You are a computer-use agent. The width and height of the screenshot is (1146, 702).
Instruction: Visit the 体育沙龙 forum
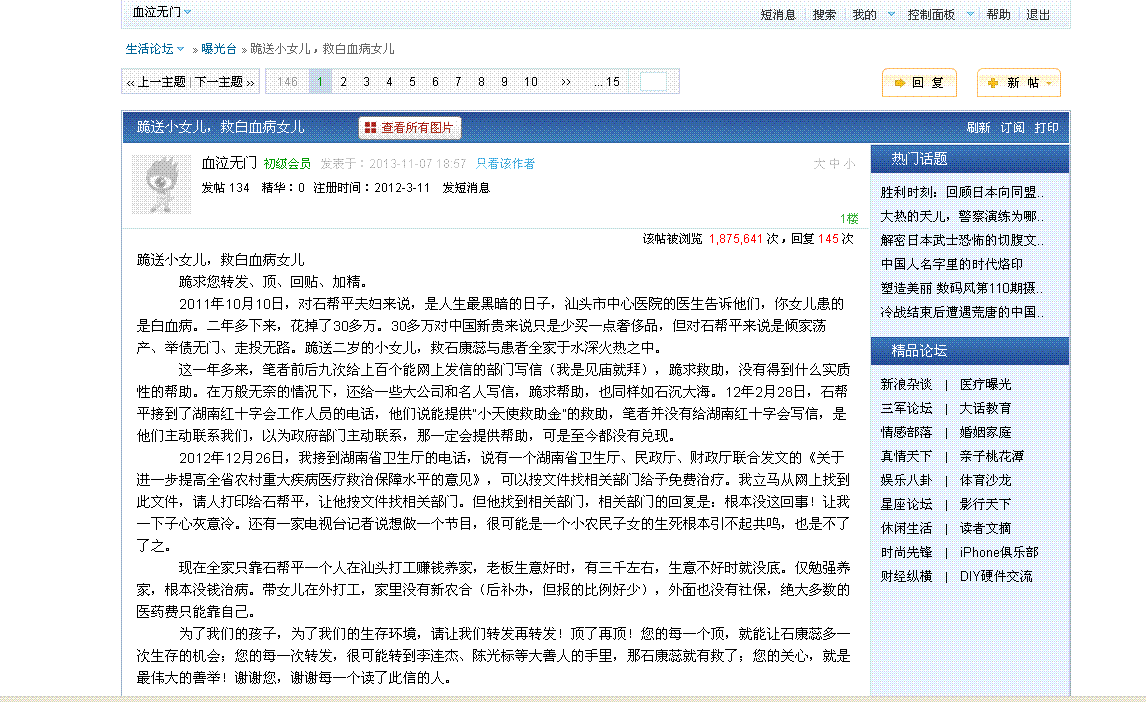click(x=985, y=481)
